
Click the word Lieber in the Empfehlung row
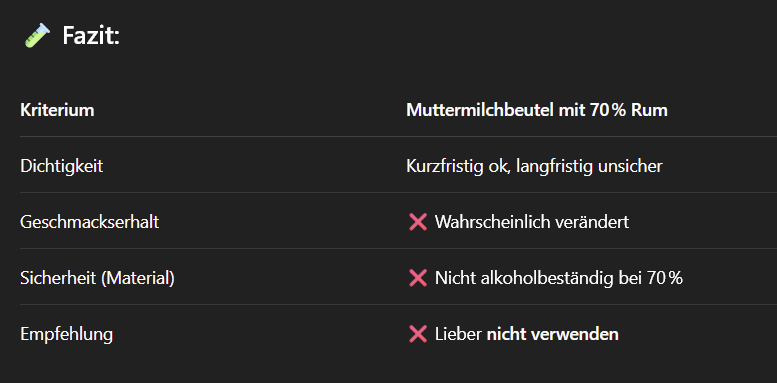pos(458,334)
